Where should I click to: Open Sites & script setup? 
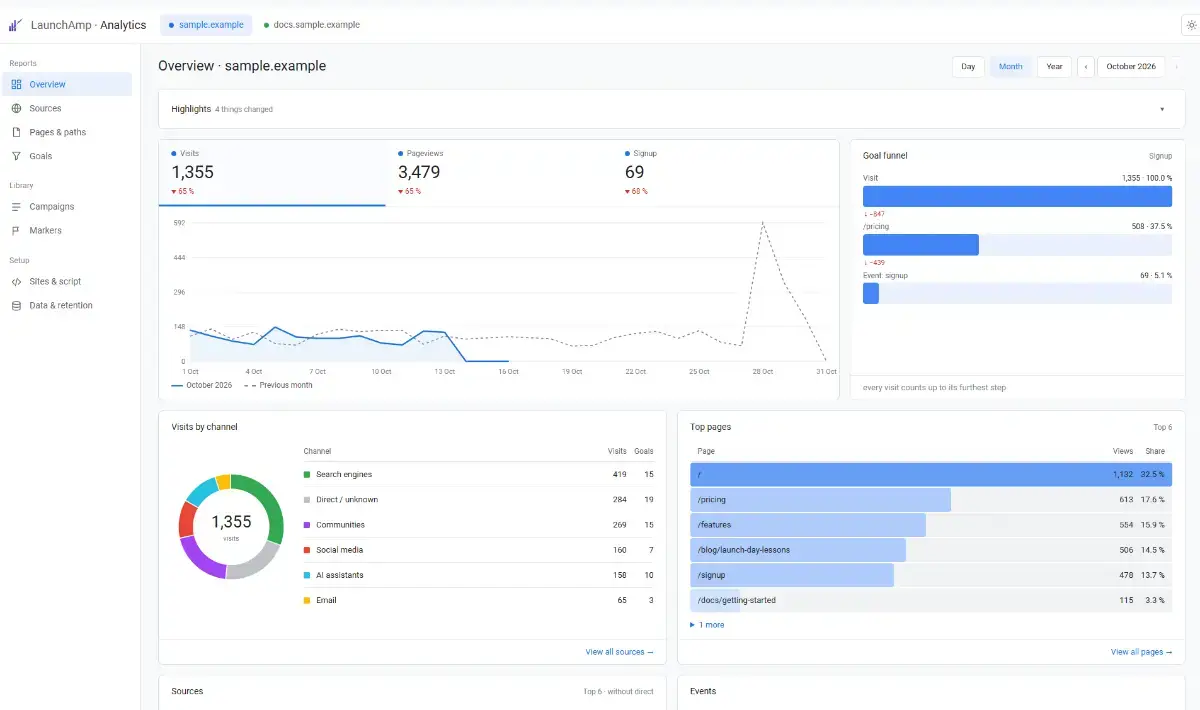pos(68,282)
